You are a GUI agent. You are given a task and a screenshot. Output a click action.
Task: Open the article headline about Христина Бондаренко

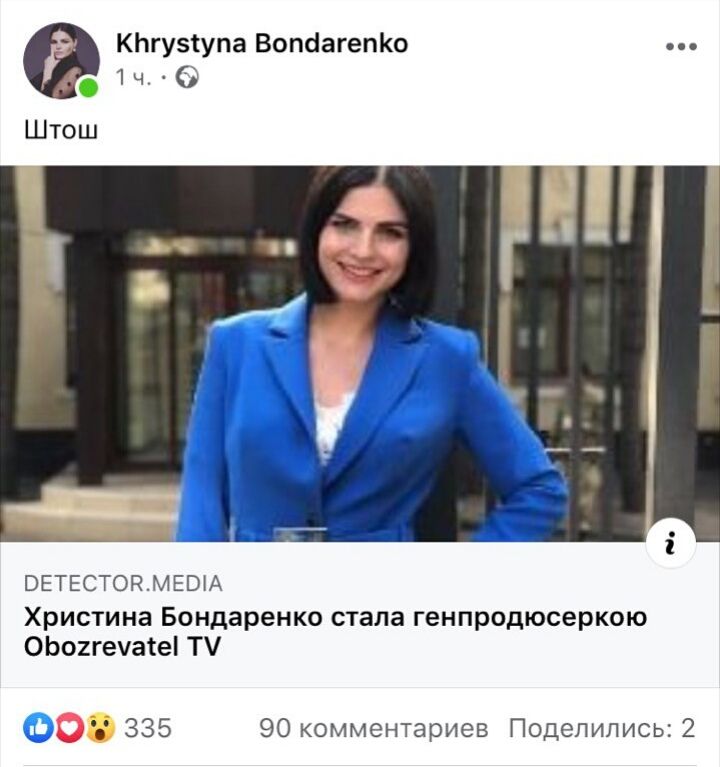336,632
